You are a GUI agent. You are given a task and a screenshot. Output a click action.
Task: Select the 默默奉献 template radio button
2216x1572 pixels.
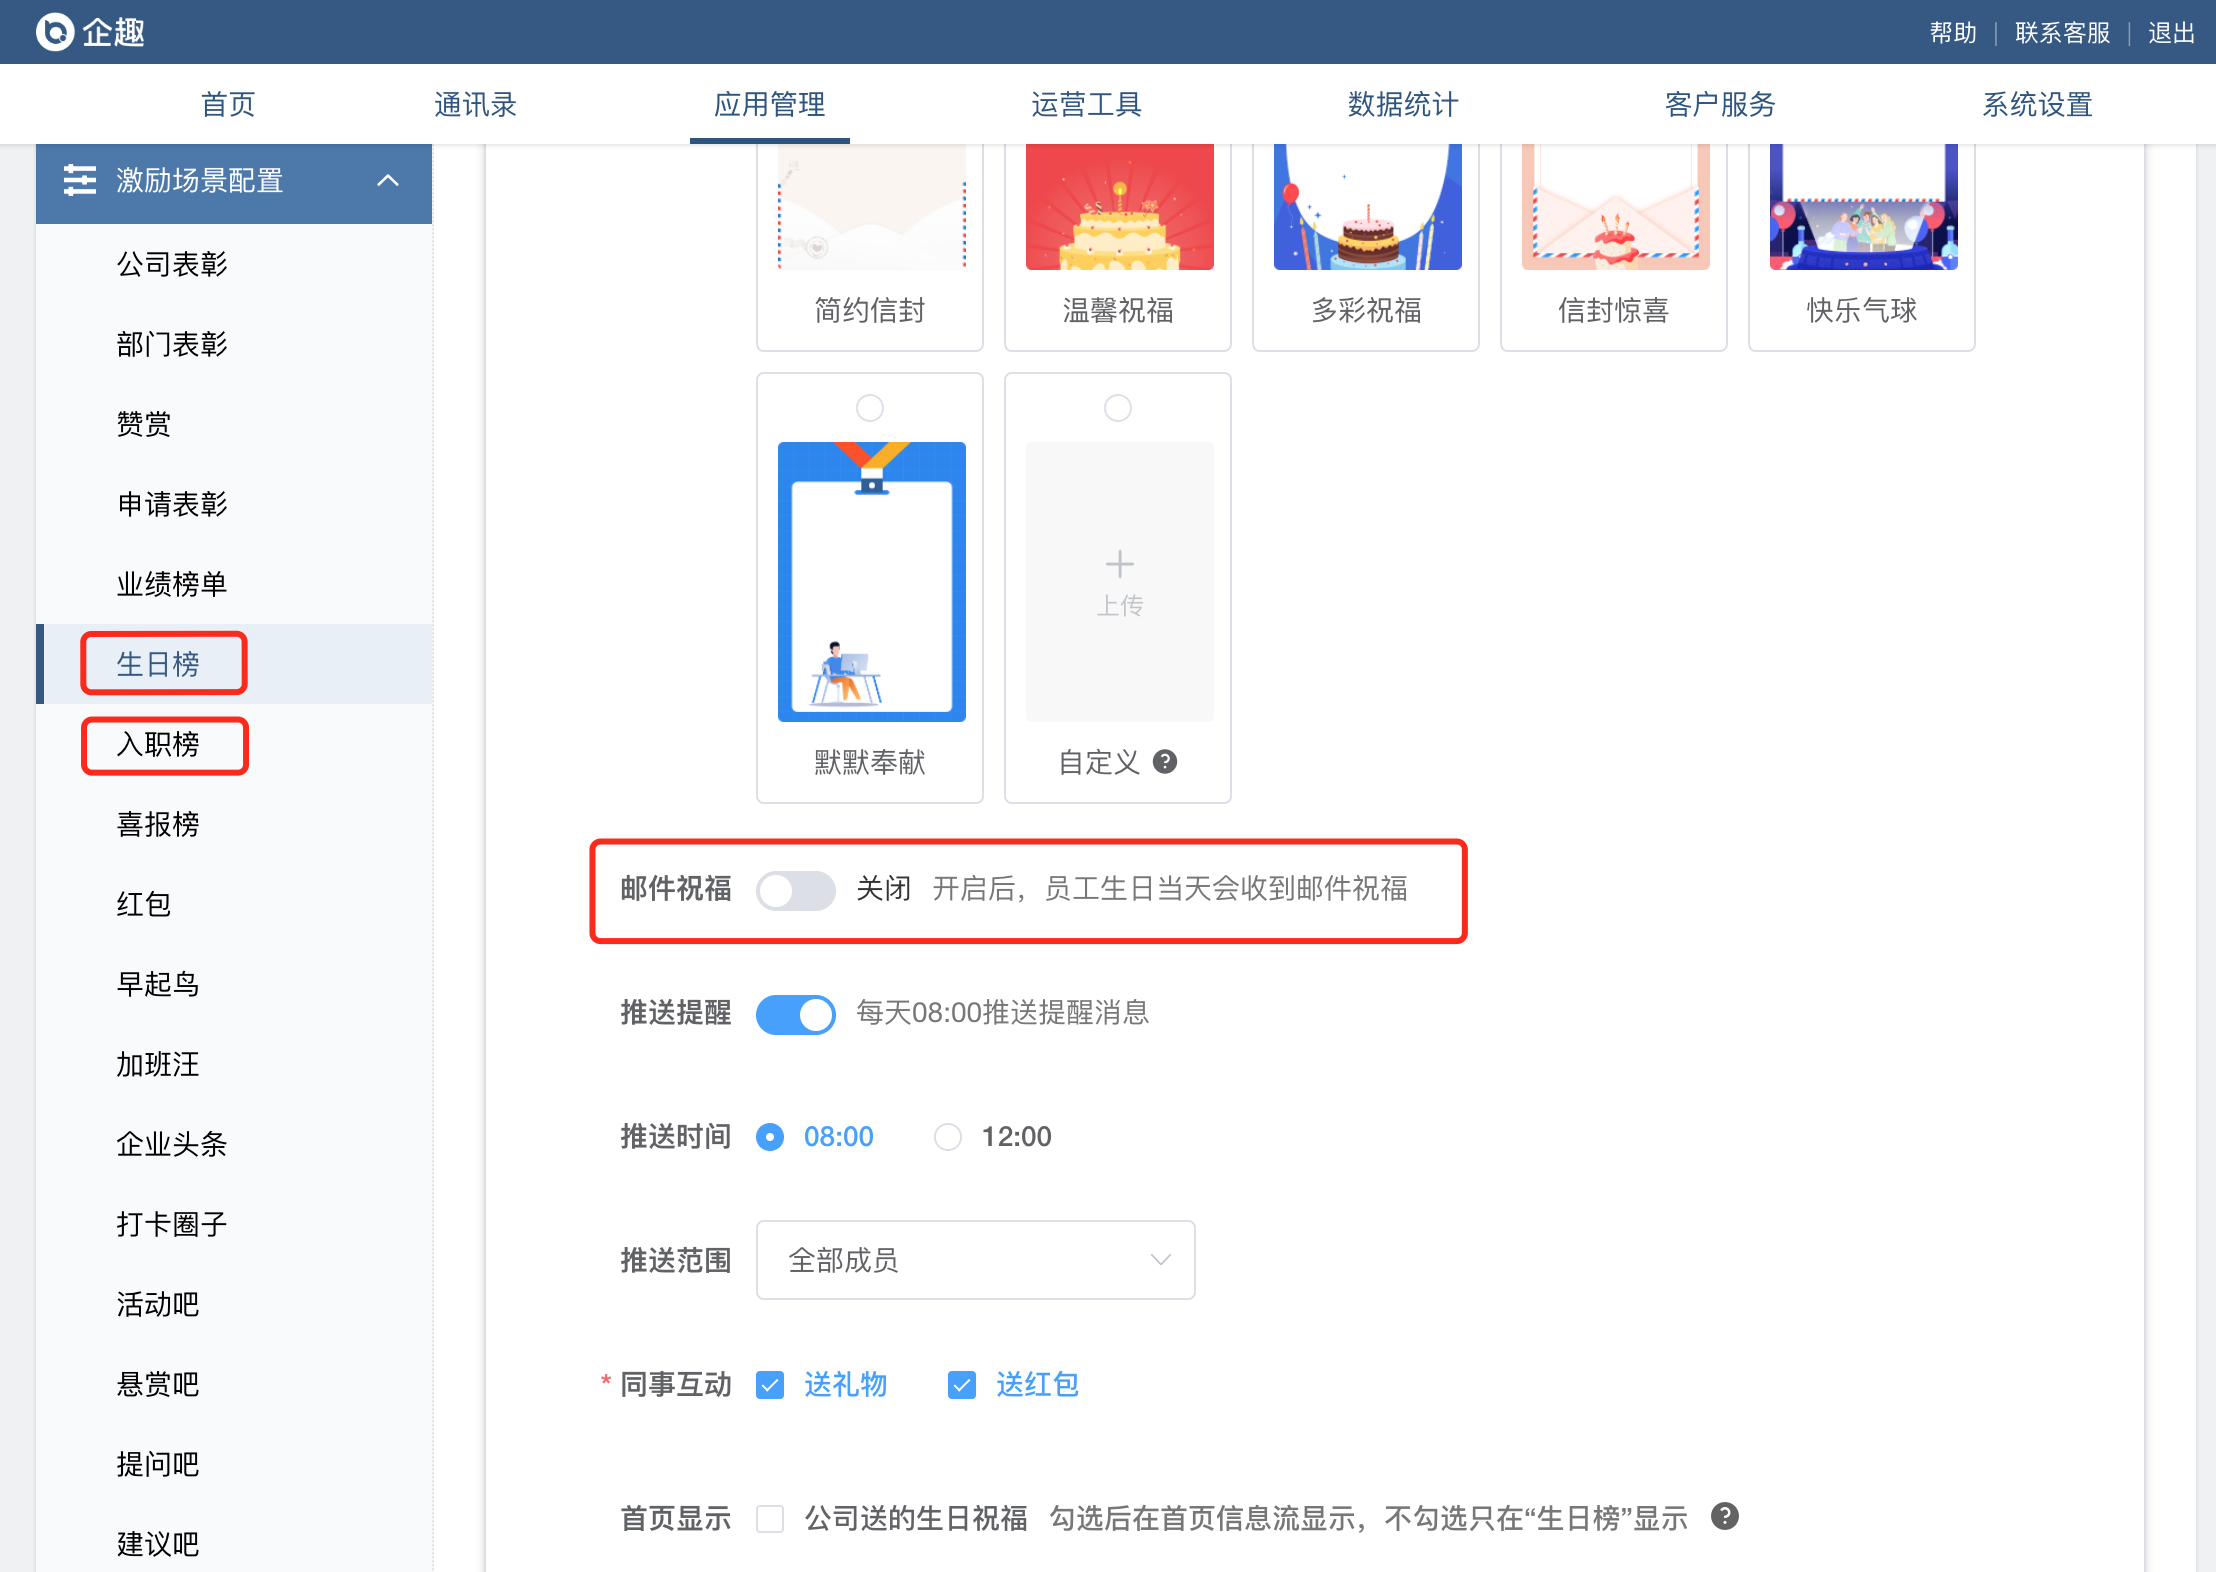pos(870,408)
